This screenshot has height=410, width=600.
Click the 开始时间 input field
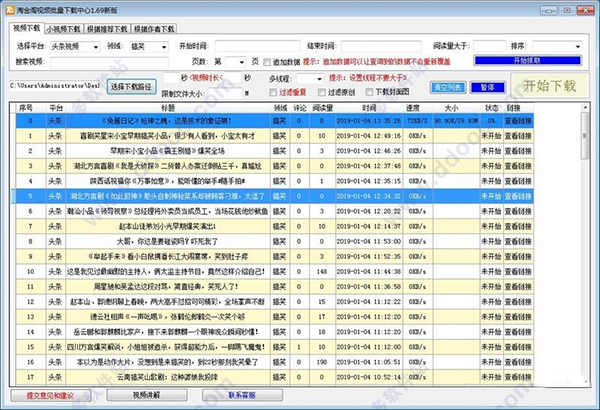[x=257, y=46]
